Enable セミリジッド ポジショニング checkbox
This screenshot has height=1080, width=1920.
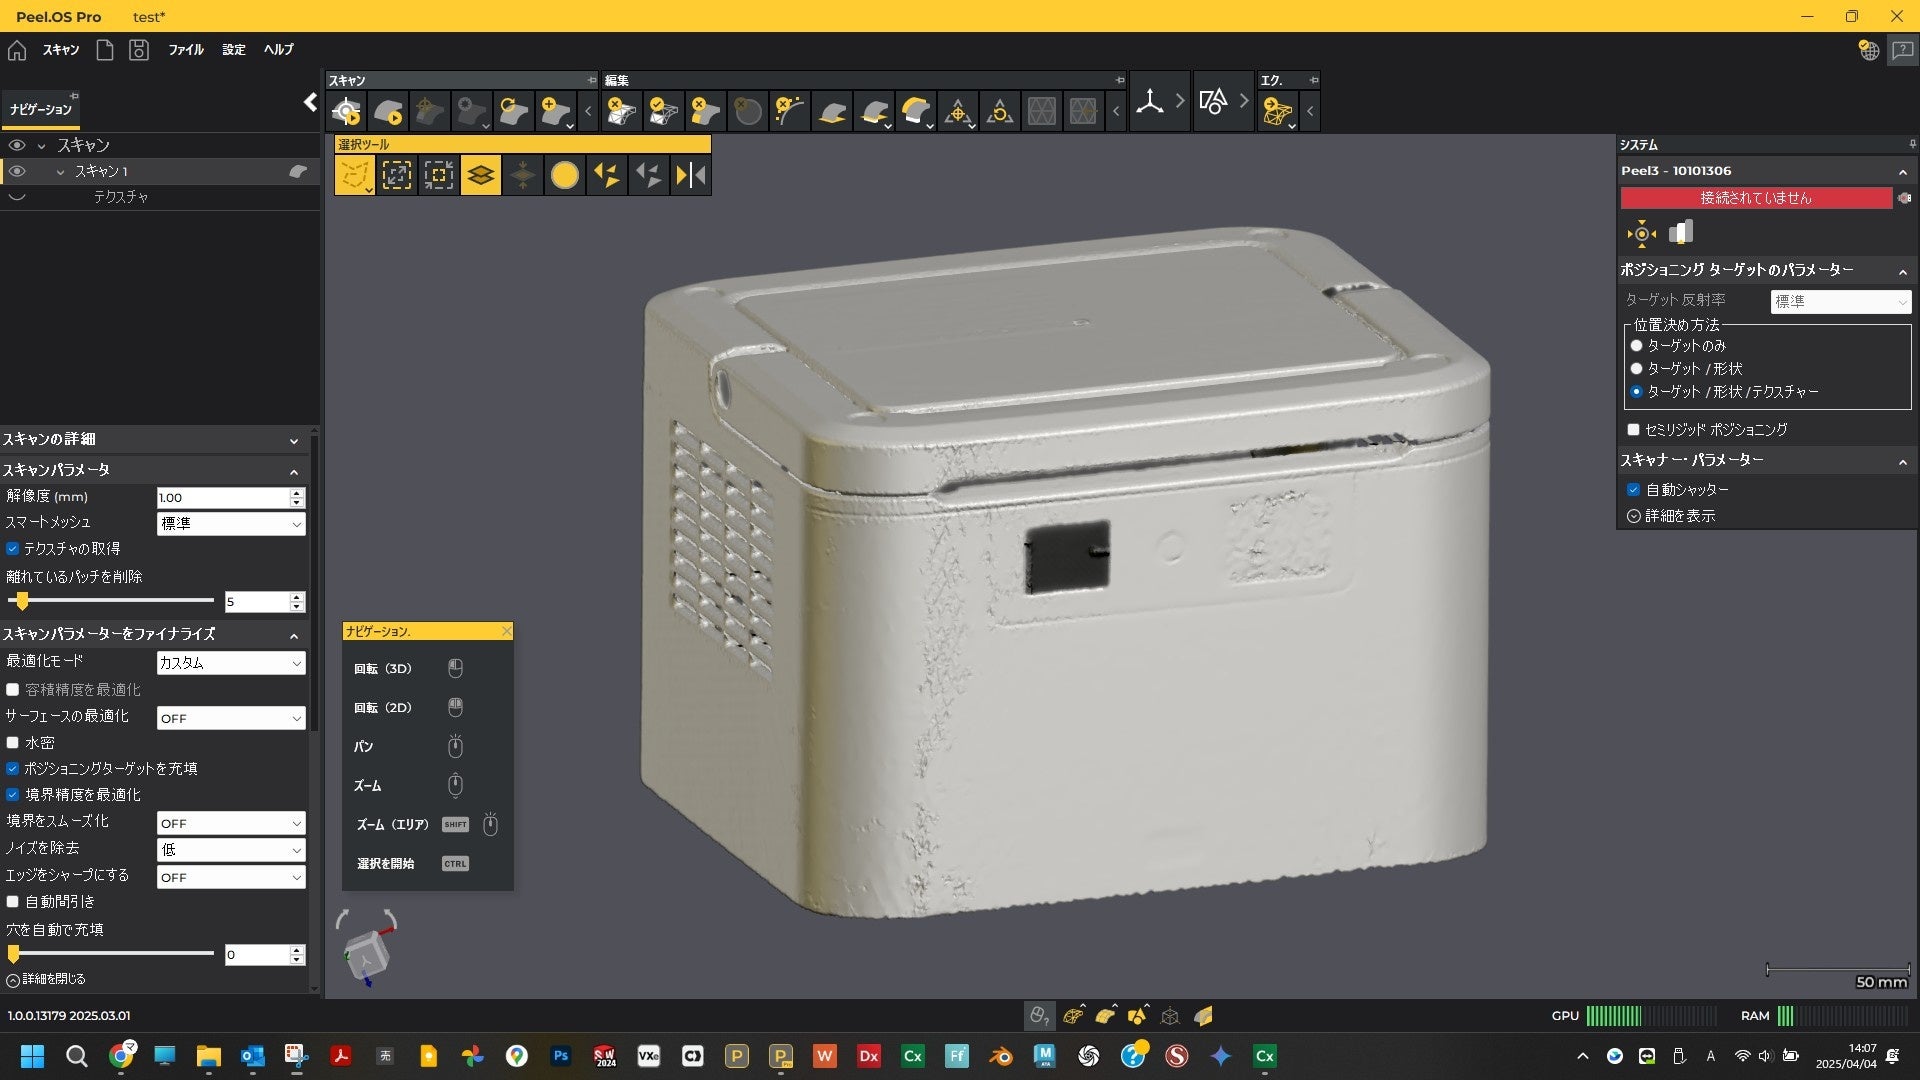[1633, 430]
